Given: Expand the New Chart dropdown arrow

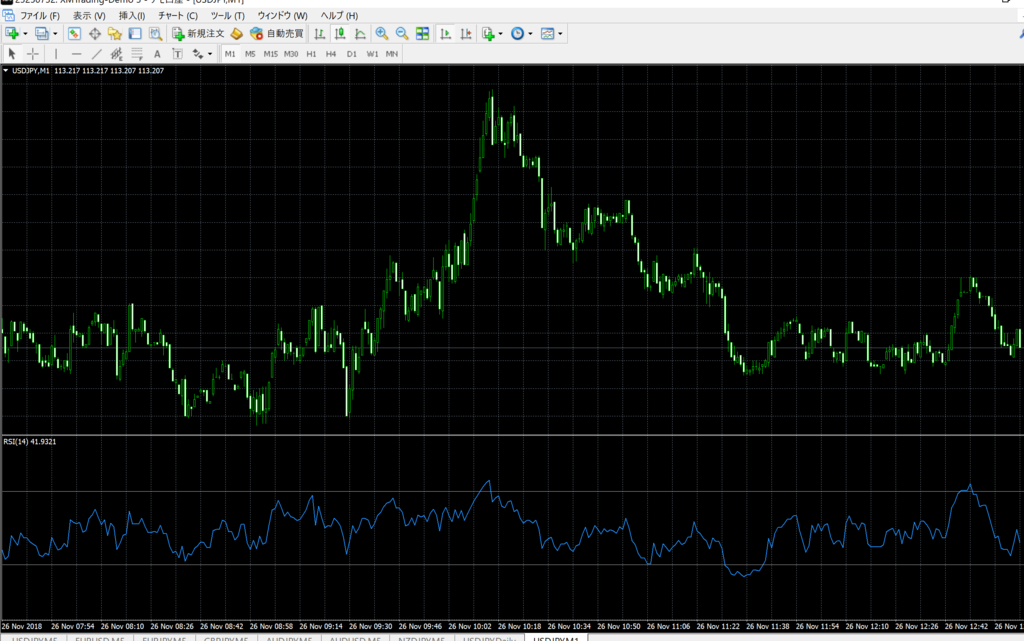Looking at the screenshot, I should (25, 34).
